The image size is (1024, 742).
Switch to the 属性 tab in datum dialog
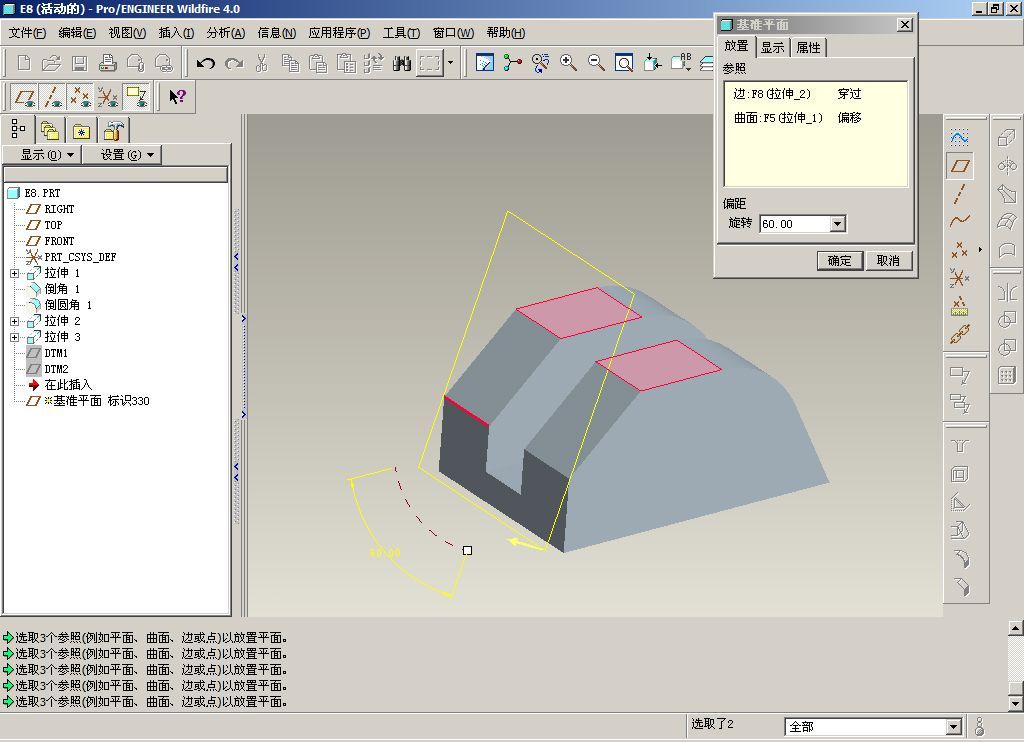(x=808, y=48)
